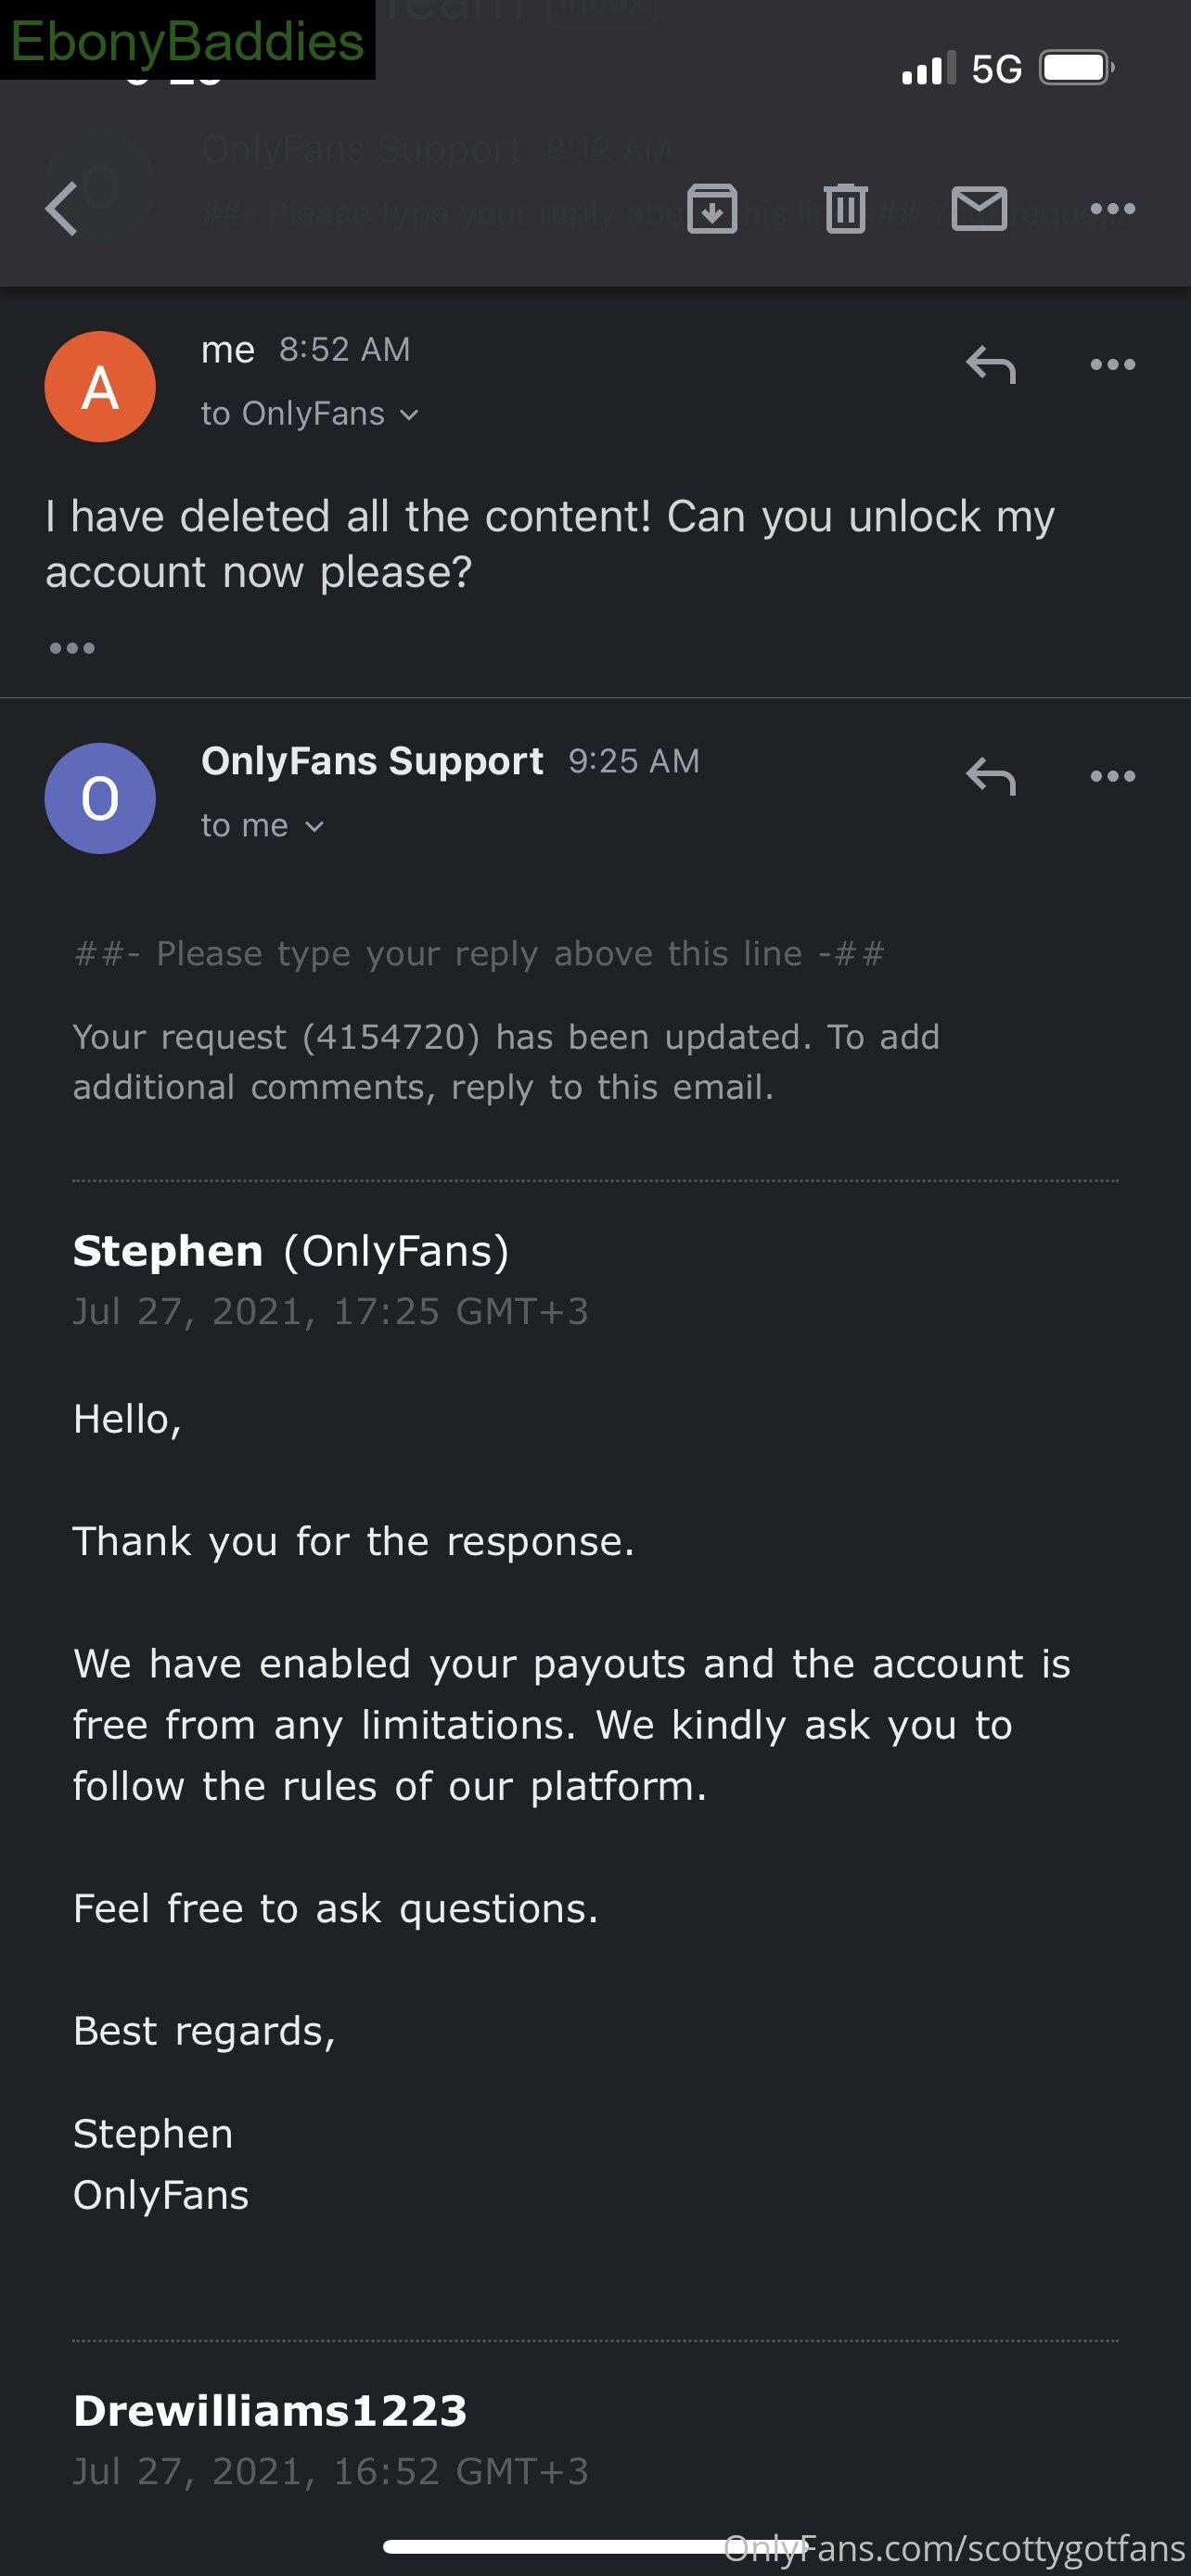This screenshot has height=2576, width=1191.
Task: Mark conversation as unread with envelope icon
Action: (x=979, y=209)
